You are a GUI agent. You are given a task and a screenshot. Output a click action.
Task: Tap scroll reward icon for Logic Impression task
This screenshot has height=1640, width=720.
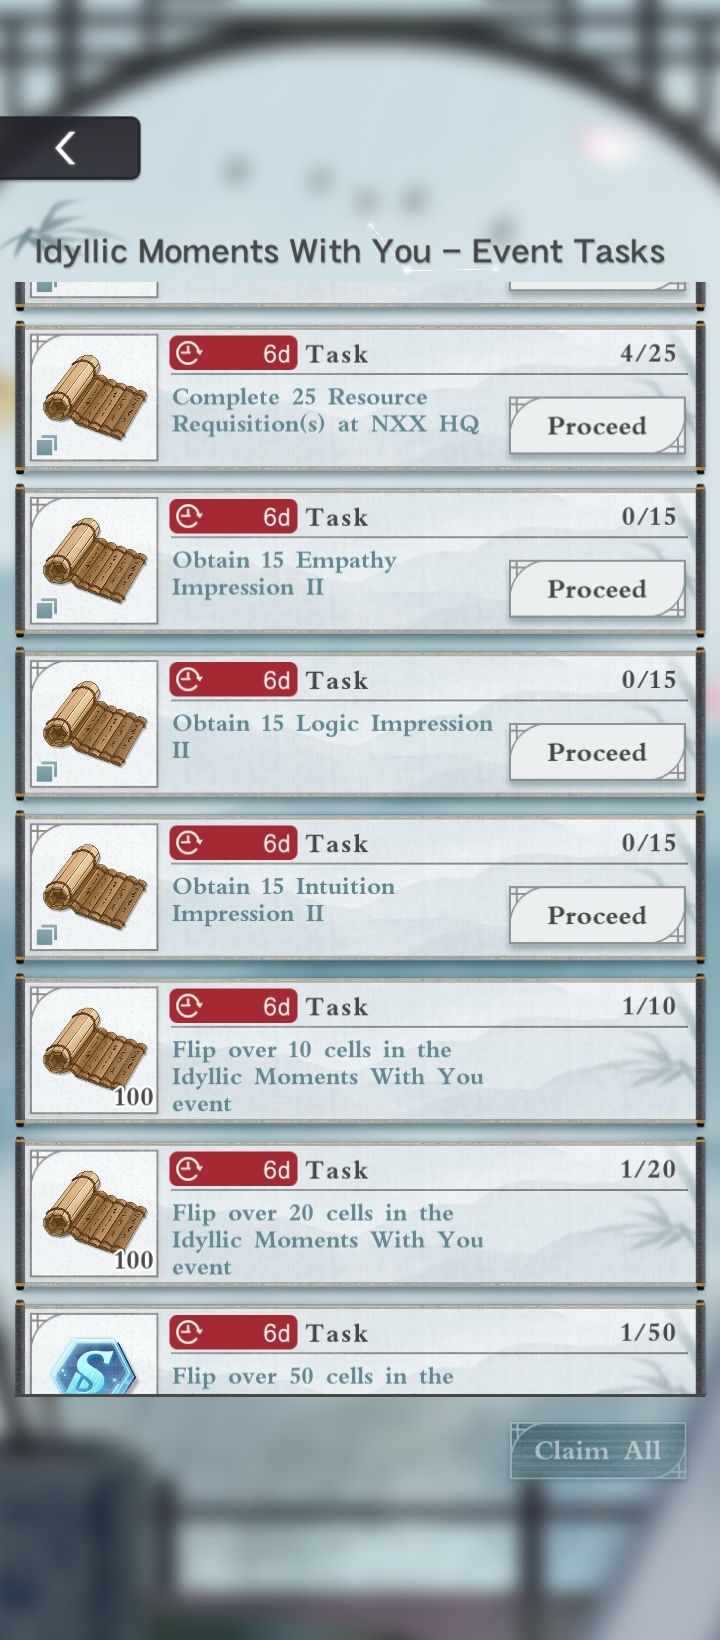pos(94,723)
